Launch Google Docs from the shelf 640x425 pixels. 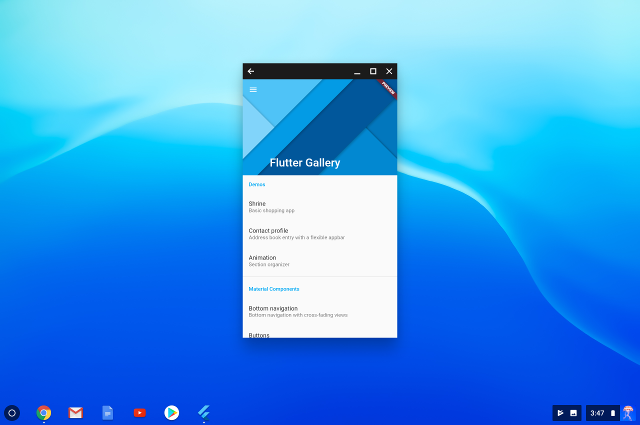click(107, 413)
